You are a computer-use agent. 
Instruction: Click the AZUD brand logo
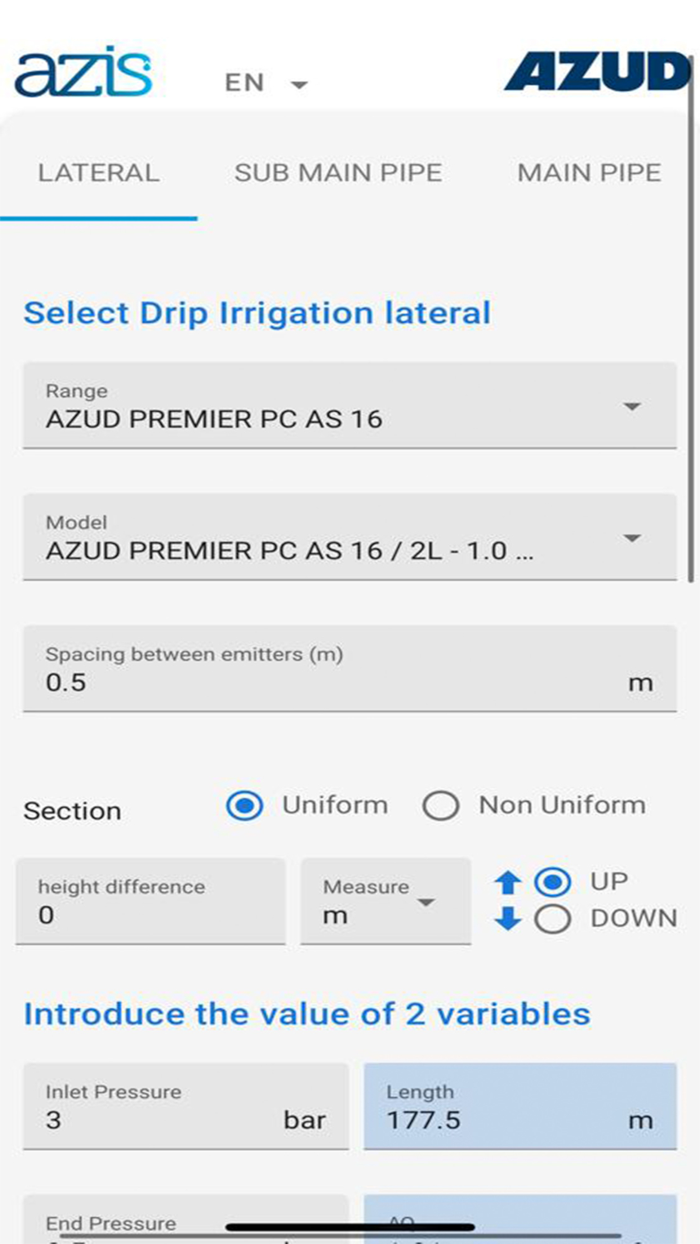(x=596, y=74)
